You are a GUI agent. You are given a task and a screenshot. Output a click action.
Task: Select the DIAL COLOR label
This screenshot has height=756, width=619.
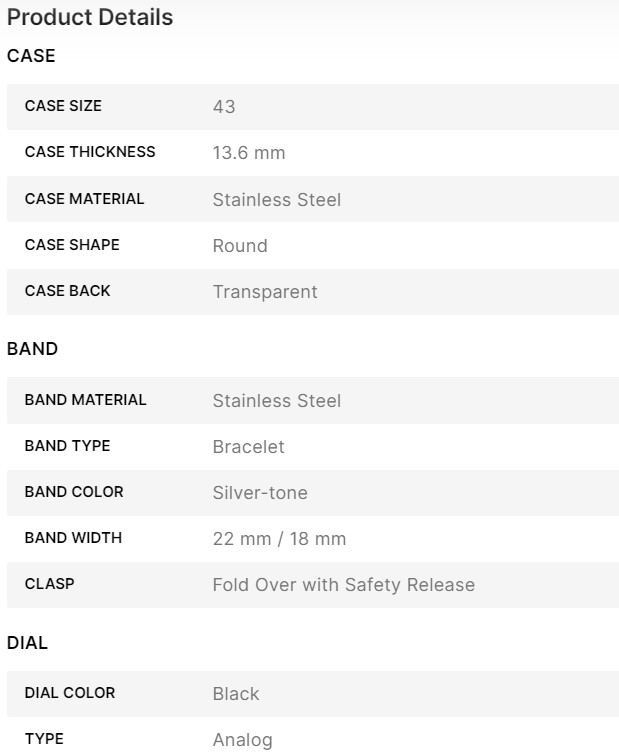[x=70, y=693]
